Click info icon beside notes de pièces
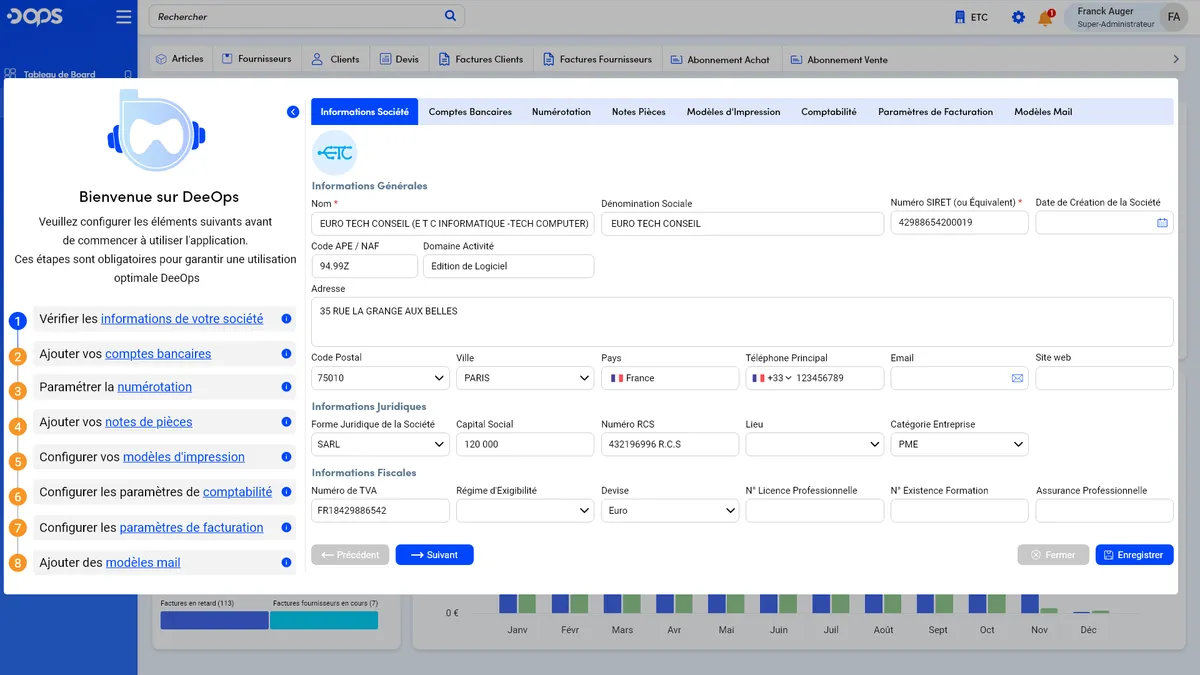 (286, 422)
